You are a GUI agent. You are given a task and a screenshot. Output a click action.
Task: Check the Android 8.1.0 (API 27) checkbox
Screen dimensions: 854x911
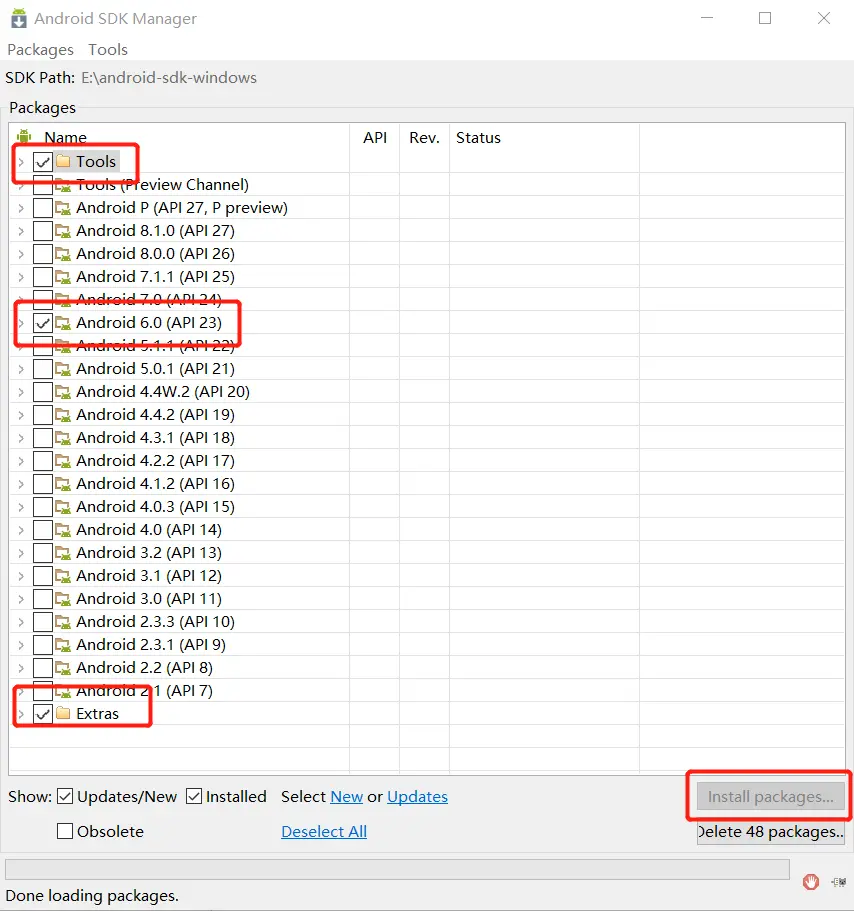pos(43,231)
